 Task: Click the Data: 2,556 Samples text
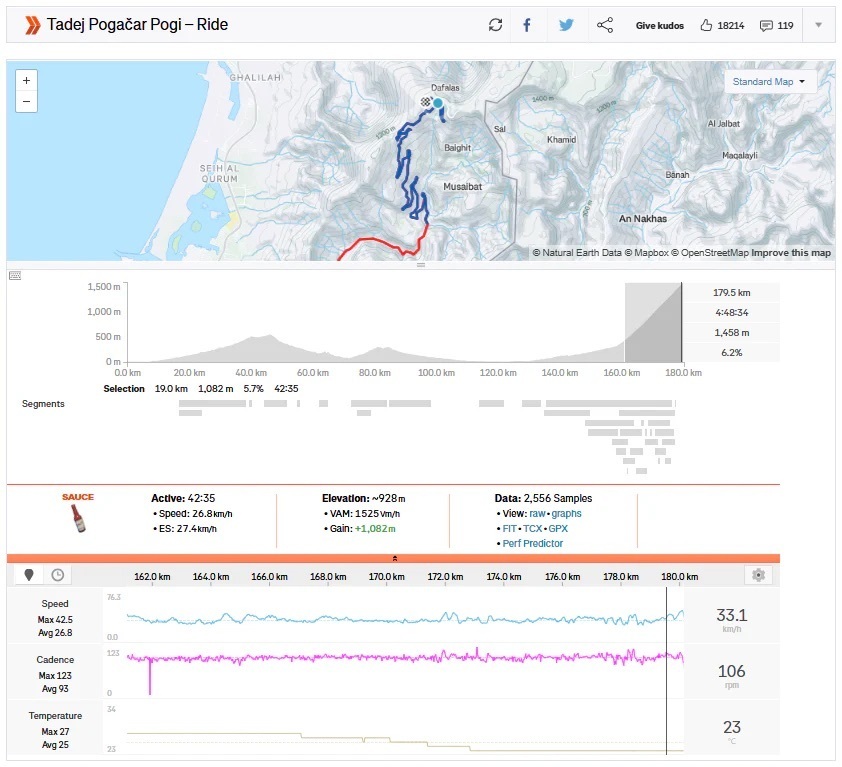click(x=543, y=498)
